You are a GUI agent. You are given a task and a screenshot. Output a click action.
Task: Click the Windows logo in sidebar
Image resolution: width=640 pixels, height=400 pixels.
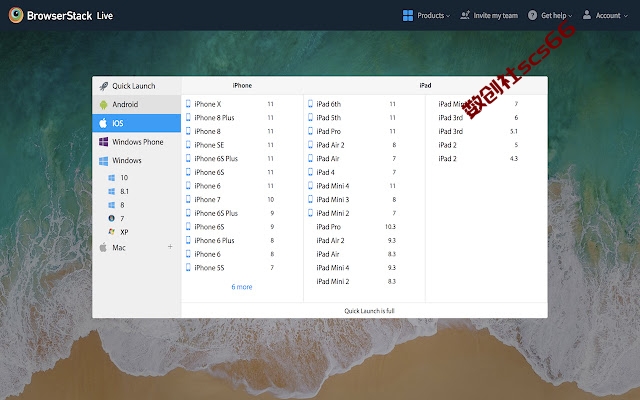click(104, 160)
